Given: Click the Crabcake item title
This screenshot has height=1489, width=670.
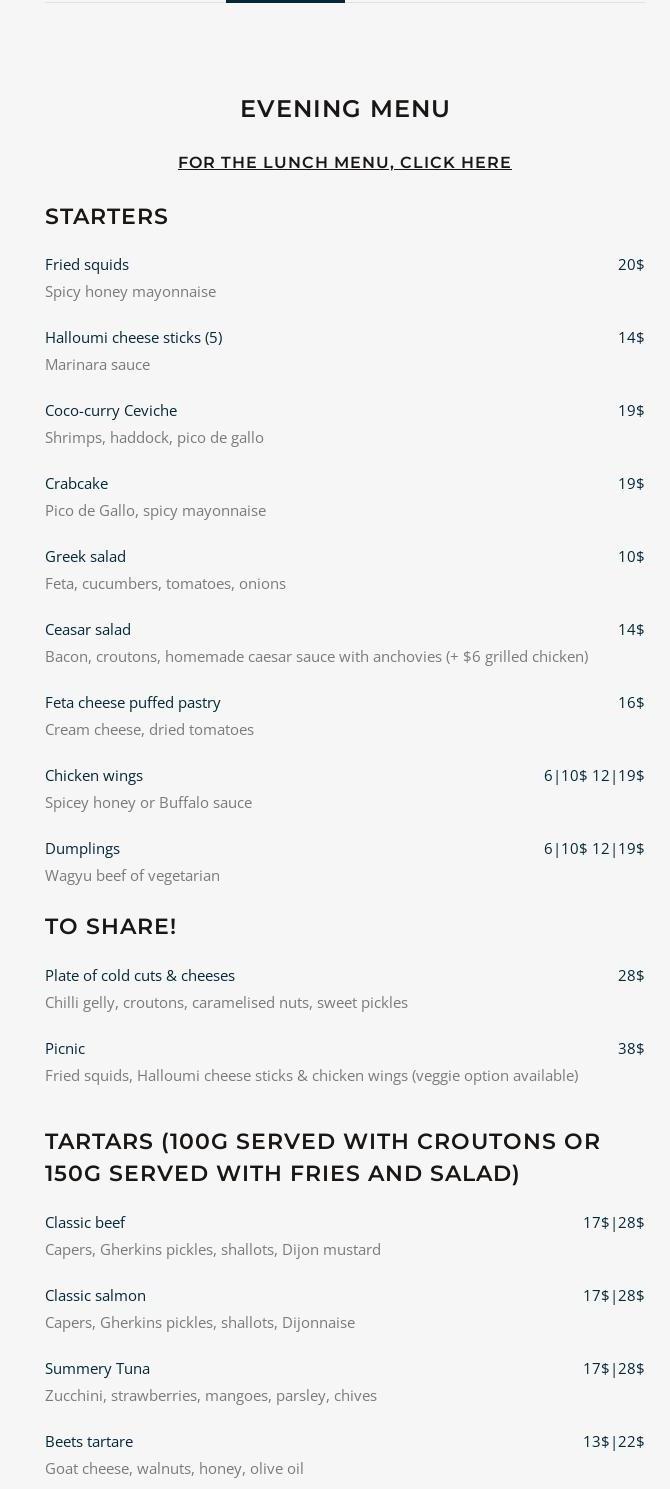Looking at the screenshot, I should (x=76, y=483).
